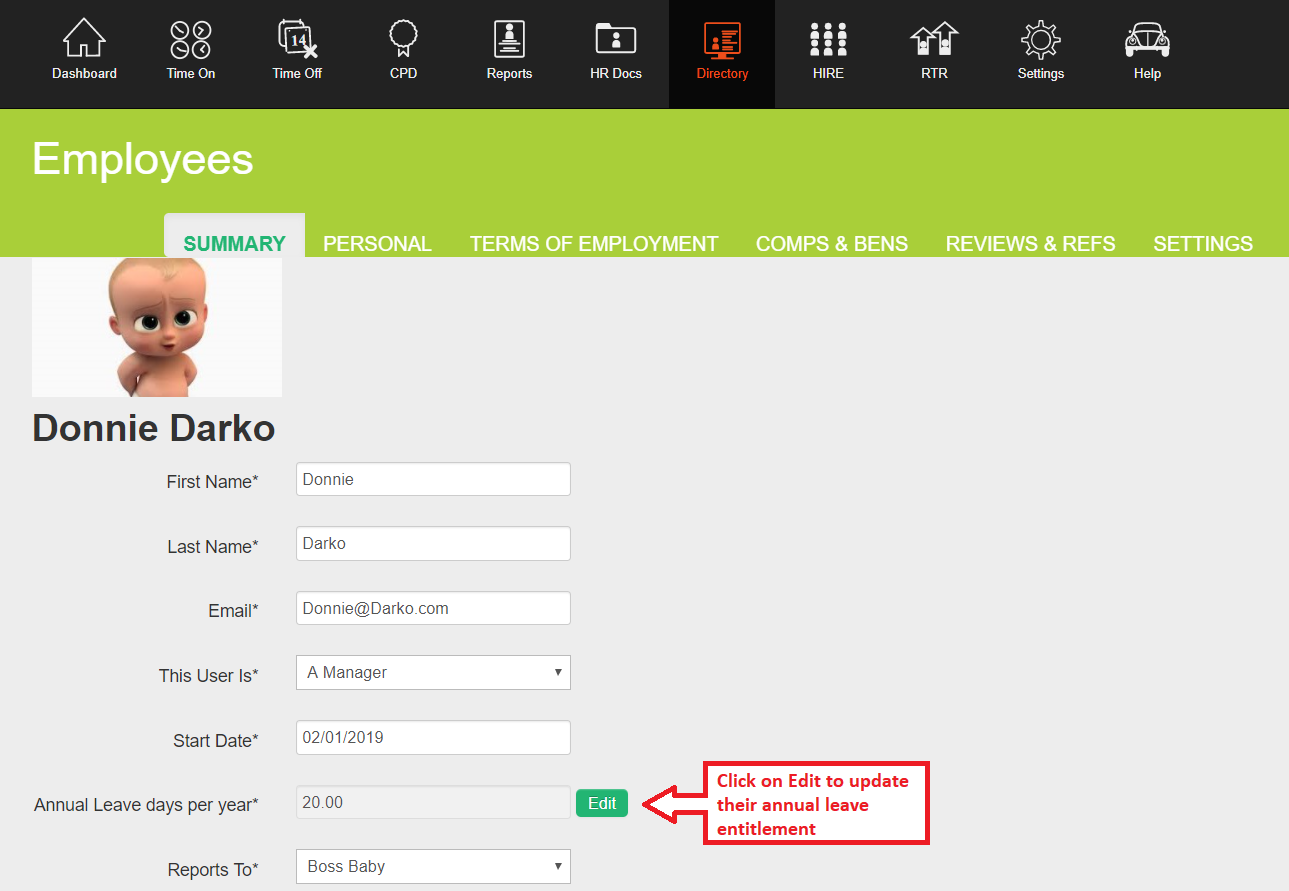Select the Directory icon
Viewport: 1289px width, 891px height.
[x=722, y=40]
